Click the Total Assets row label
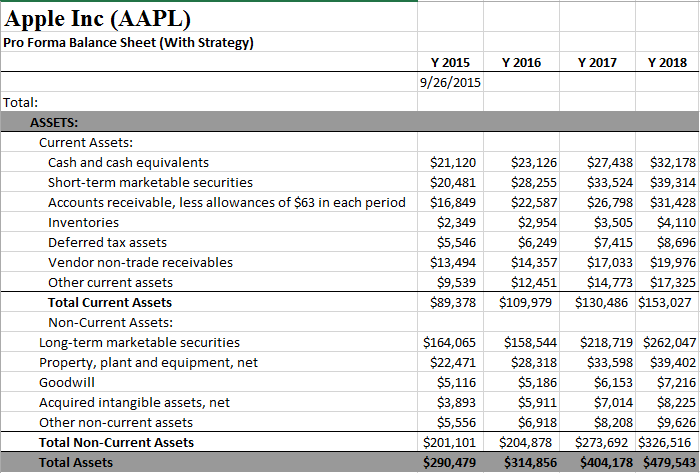The width and height of the screenshot is (700, 473). (76, 462)
